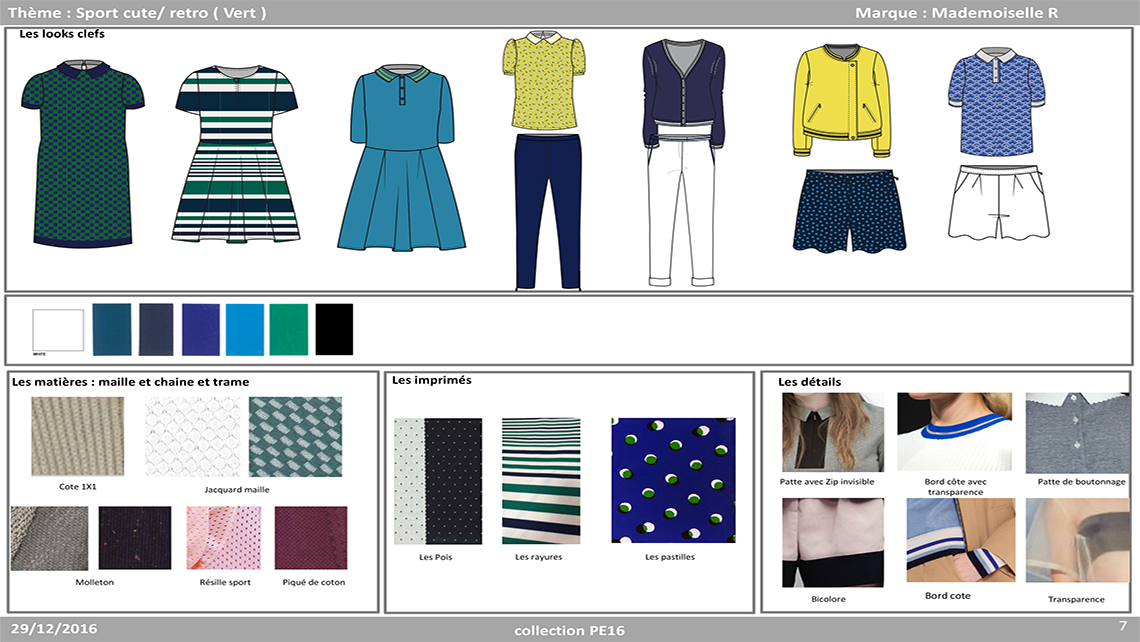Click the 'Les détails' heading
This screenshot has width=1140, height=642.
(809, 382)
